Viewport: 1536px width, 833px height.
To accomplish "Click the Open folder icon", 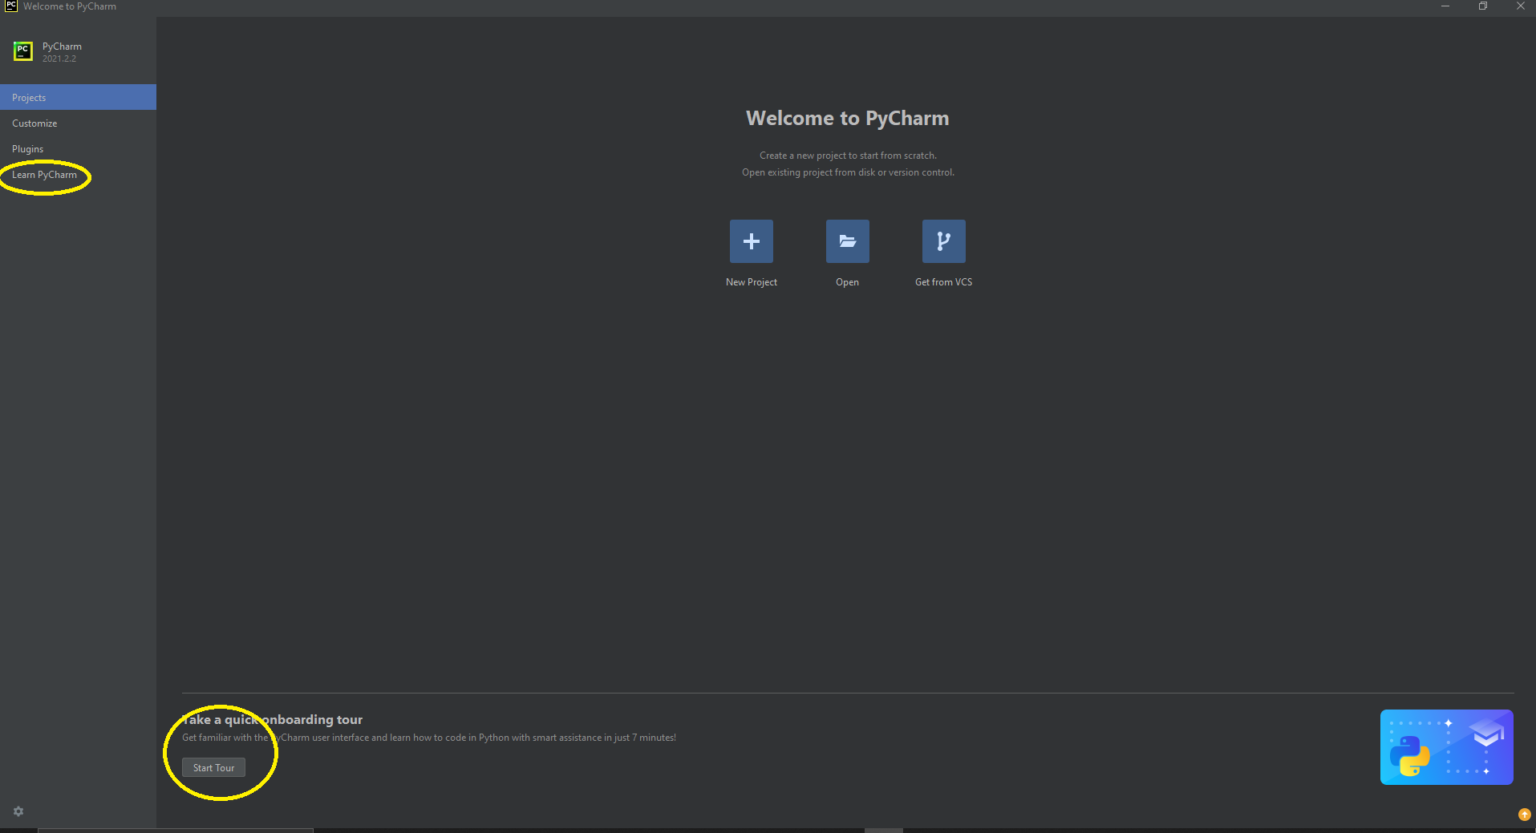I will tap(847, 241).
